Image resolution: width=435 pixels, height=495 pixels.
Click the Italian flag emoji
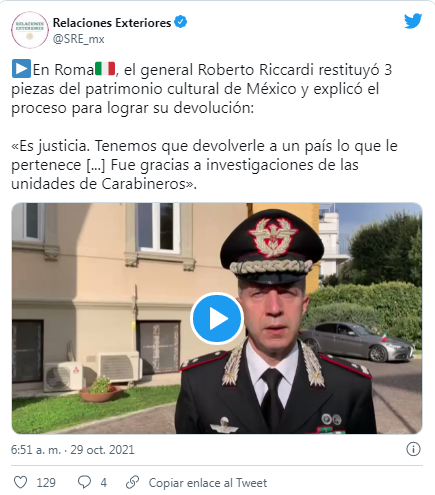[x=105, y=69]
